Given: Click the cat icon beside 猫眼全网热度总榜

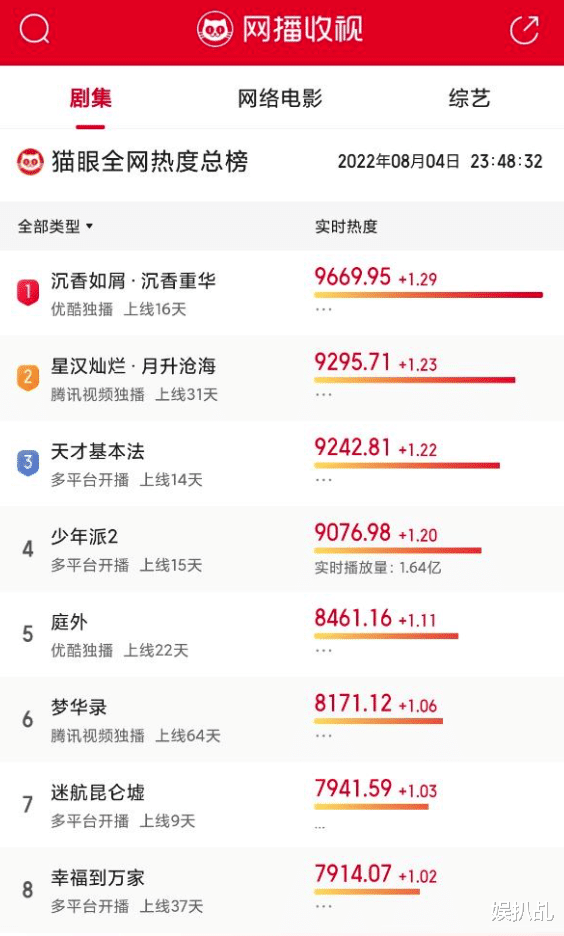Looking at the screenshot, I should pyautogui.click(x=30, y=162).
